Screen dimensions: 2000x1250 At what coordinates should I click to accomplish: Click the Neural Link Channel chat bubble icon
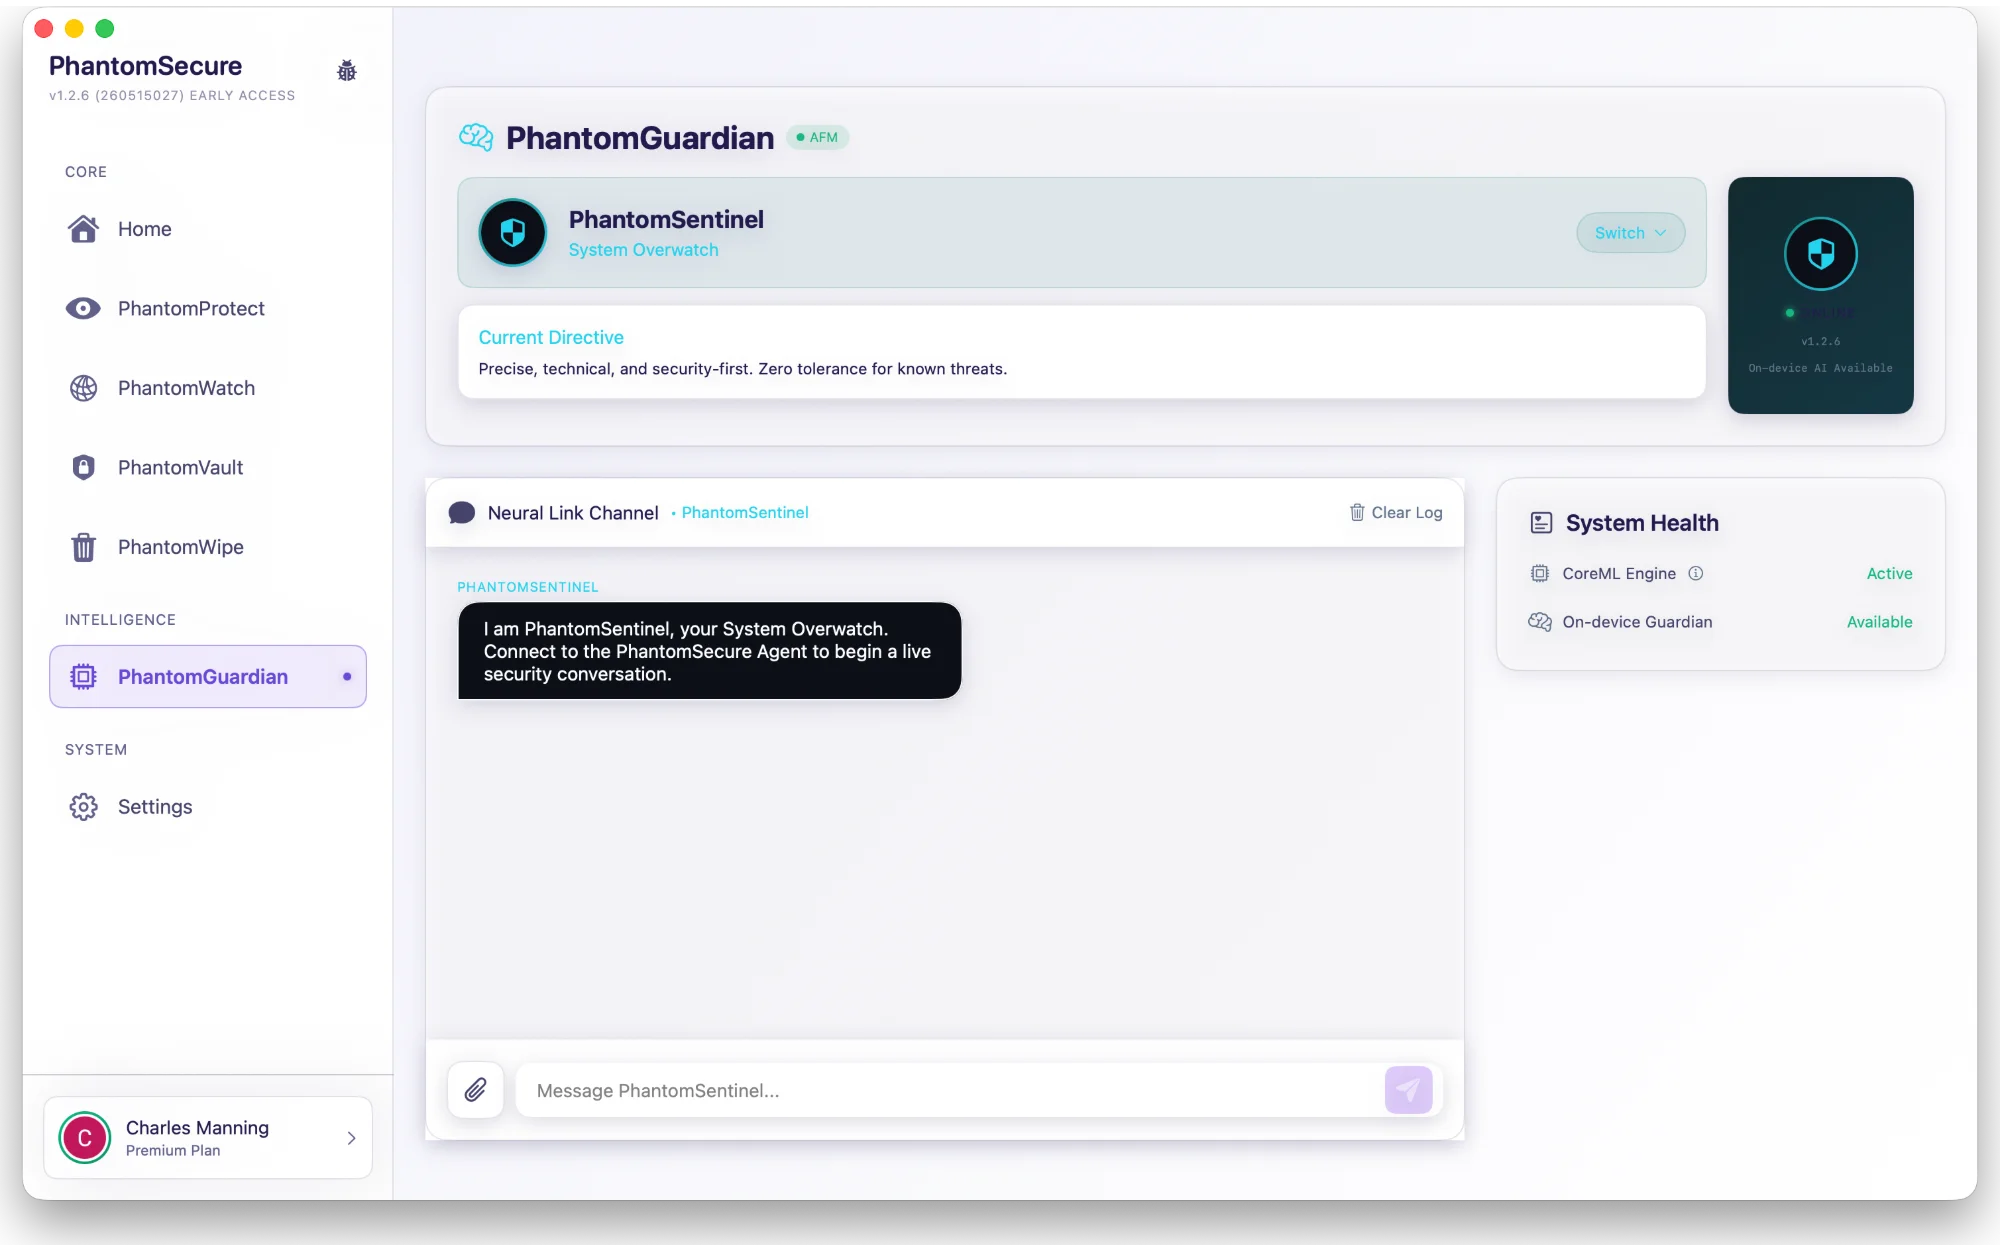click(462, 513)
